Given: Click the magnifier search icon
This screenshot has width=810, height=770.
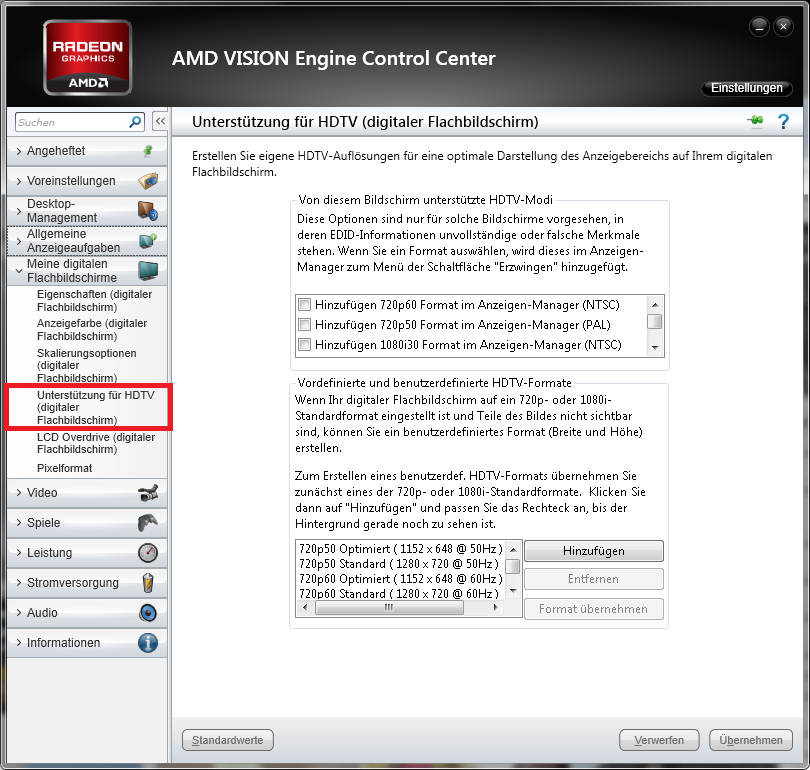Looking at the screenshot, I should 135,122.
